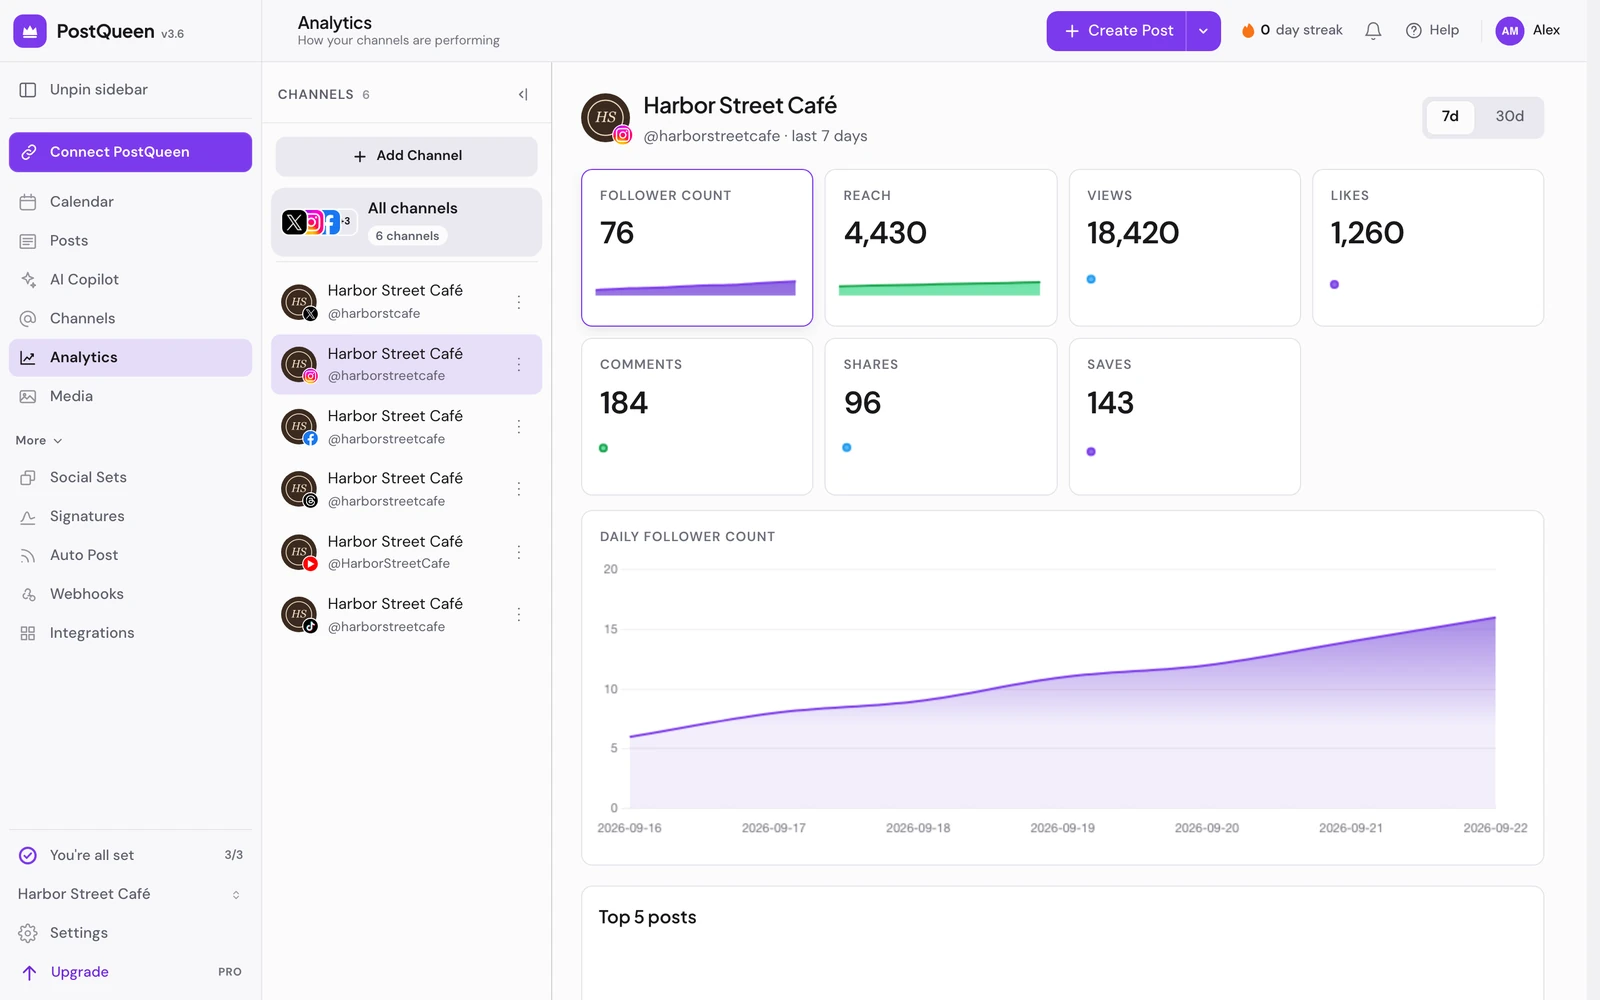This screenshot has width=1600, height=1000.
Task: Click the streak flame icon
Action: coord(1248,31)
